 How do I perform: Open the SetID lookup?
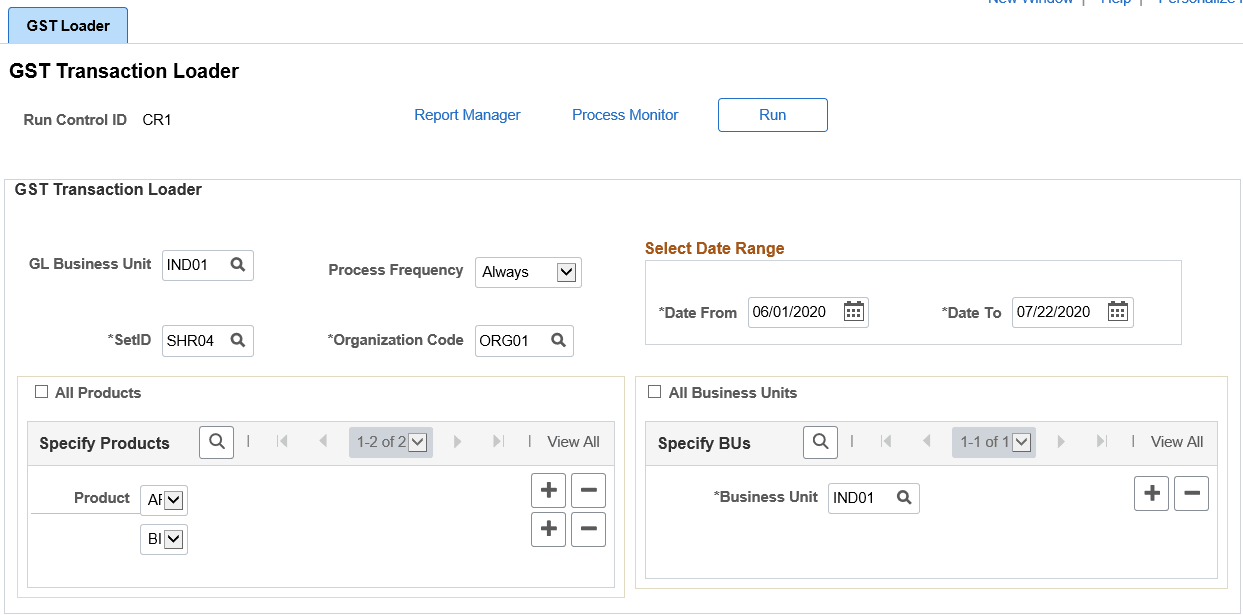click(x=237, y=340)
